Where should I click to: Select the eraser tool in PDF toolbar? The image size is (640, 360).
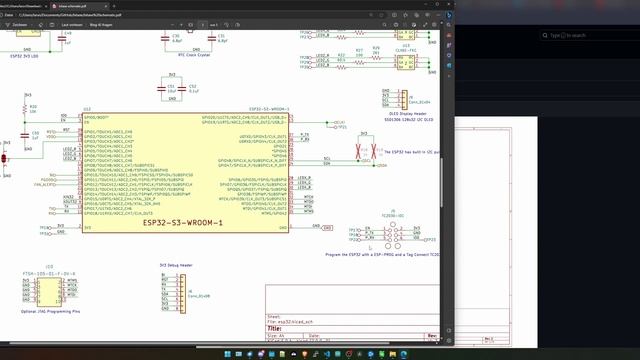coord(40,25)
